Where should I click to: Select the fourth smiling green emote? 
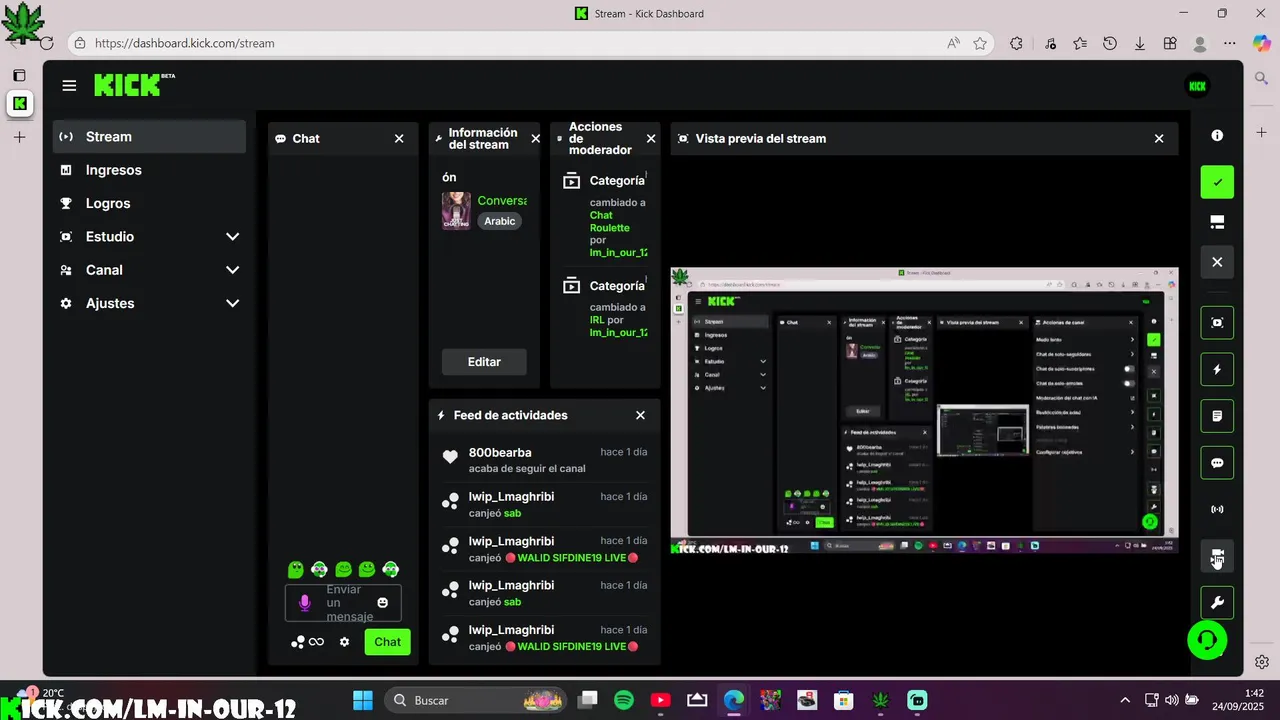click(367, 569)
